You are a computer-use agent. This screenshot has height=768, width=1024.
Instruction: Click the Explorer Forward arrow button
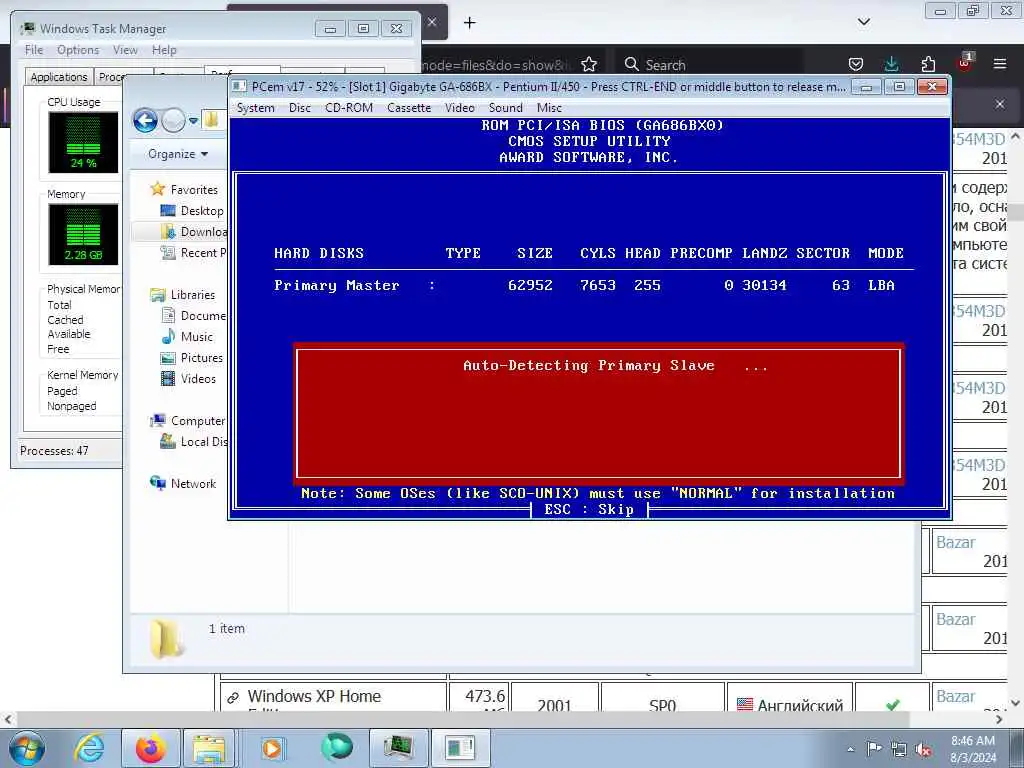[173, 121]
